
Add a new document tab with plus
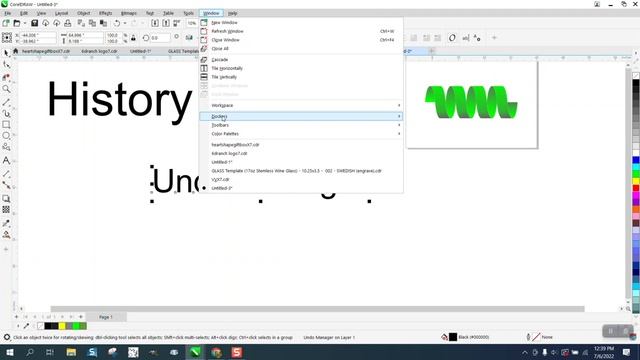(x=431, y=51)
